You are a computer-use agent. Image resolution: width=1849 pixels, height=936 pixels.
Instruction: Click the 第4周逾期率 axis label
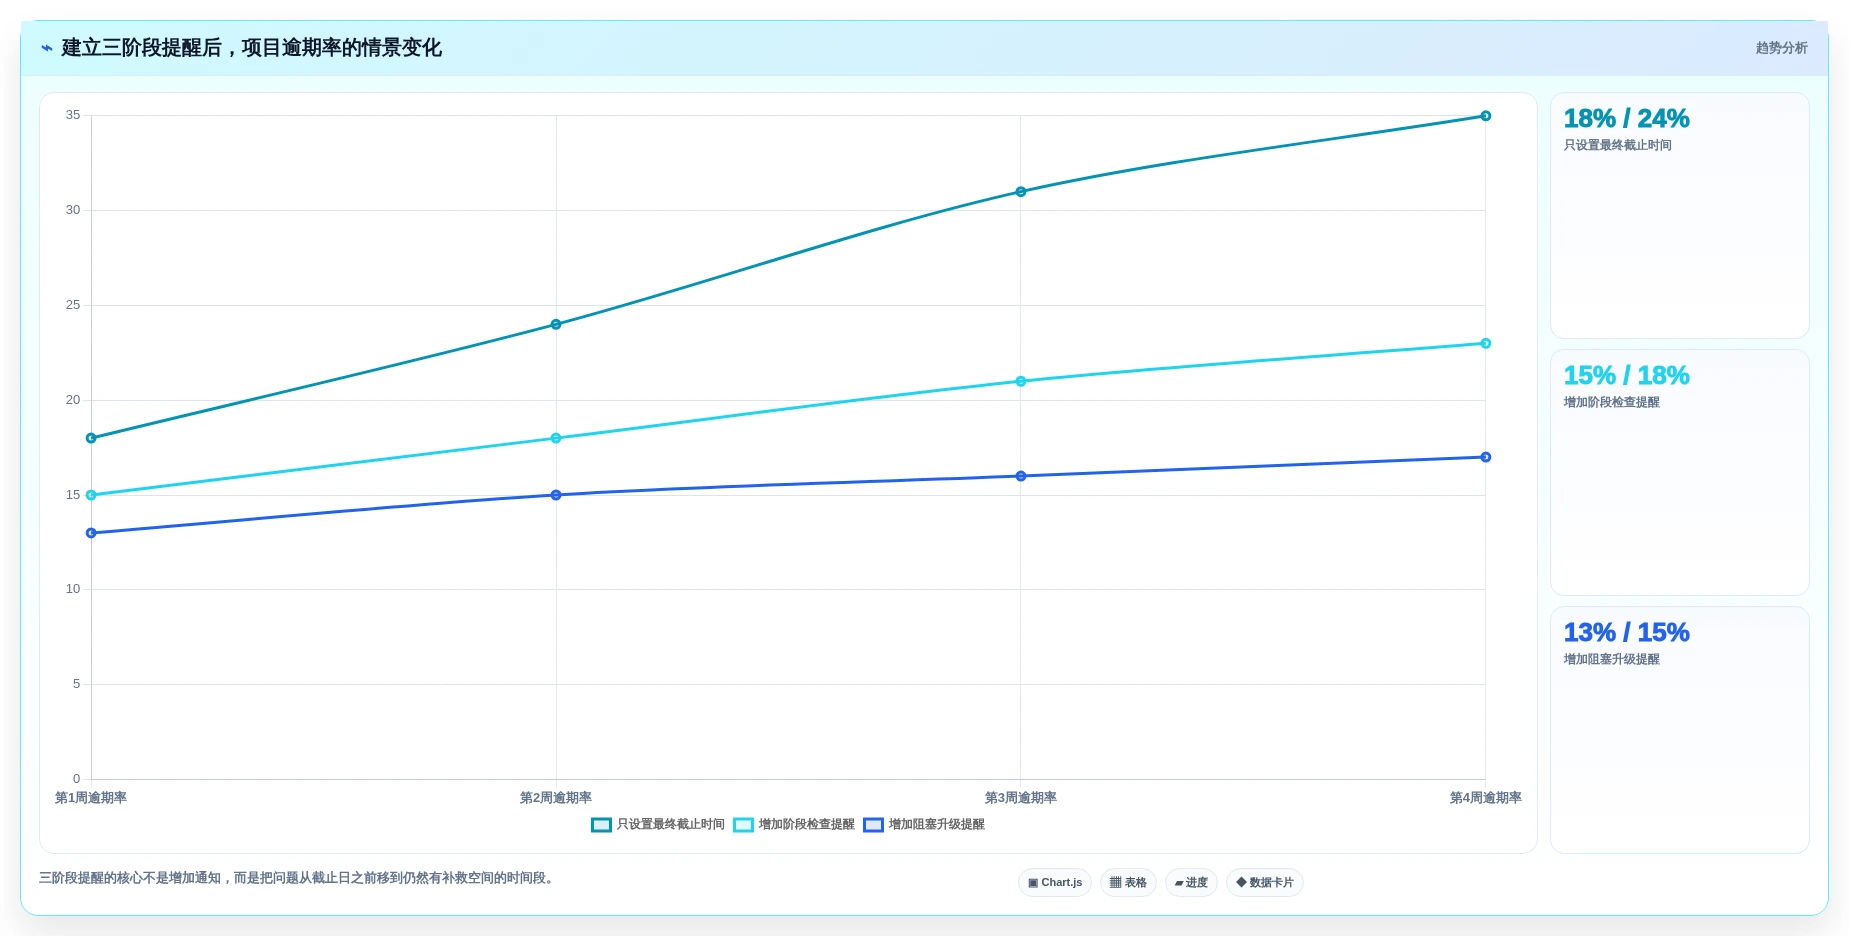1485,798
